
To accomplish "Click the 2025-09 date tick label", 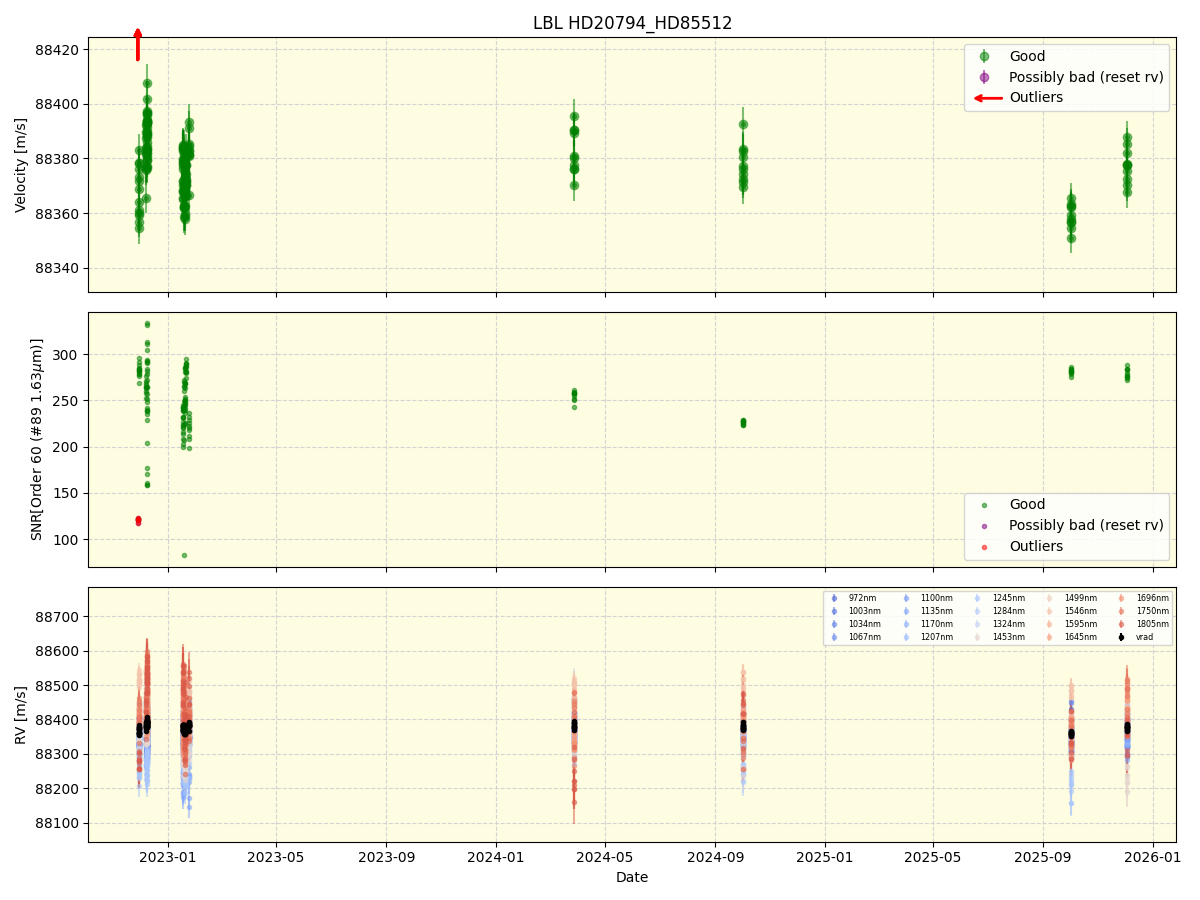I will pos(1043,857).
